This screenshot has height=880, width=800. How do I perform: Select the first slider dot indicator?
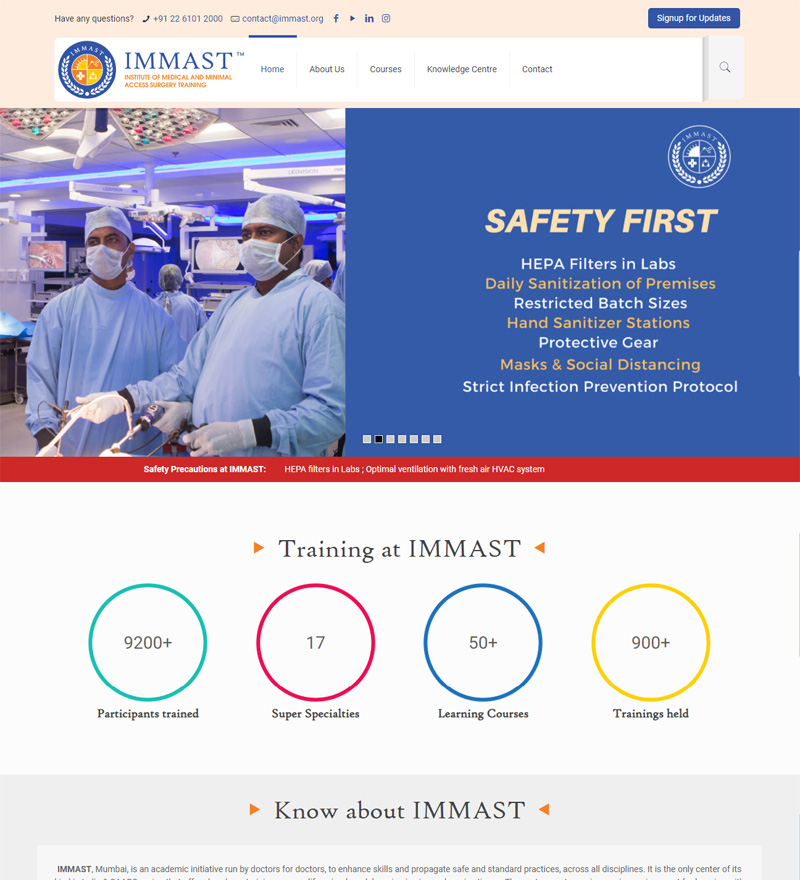(367, 439)
